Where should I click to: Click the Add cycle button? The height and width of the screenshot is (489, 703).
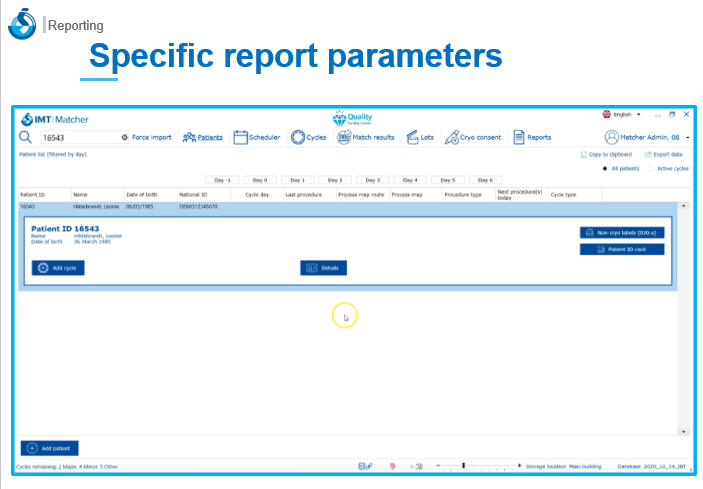click(58, 268)
